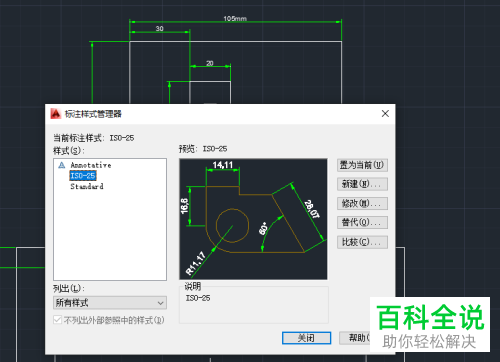Click the Set Current (置为当前) button
The height and width of the screenshot is (362, 500).
click(362, 165)
